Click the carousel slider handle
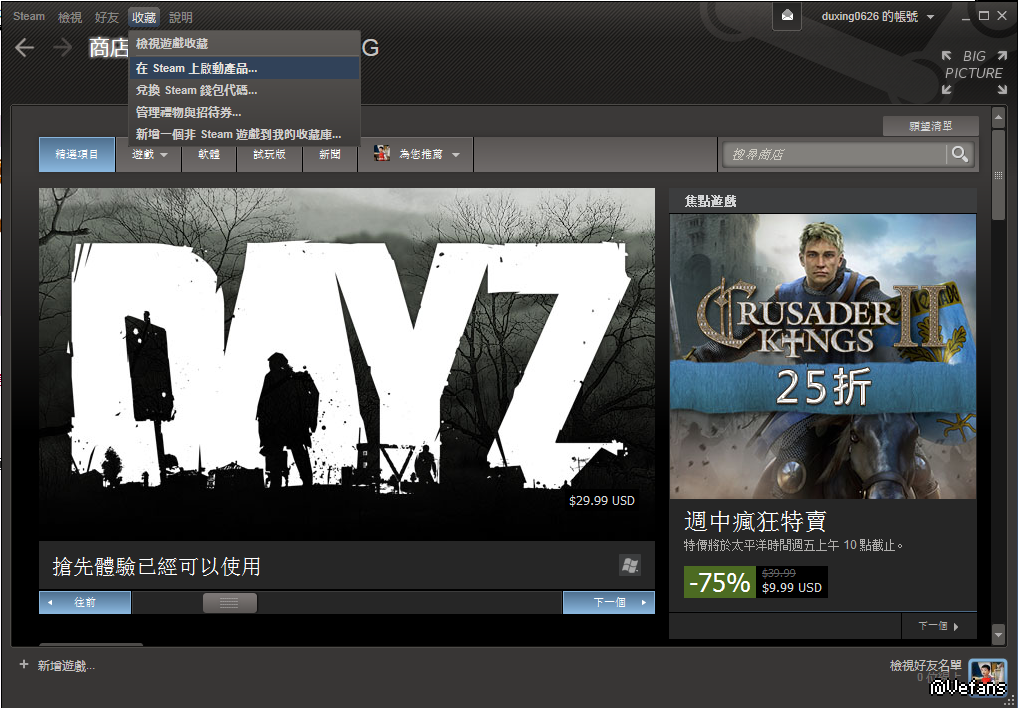1018x708 pixels. pos(230,602)
